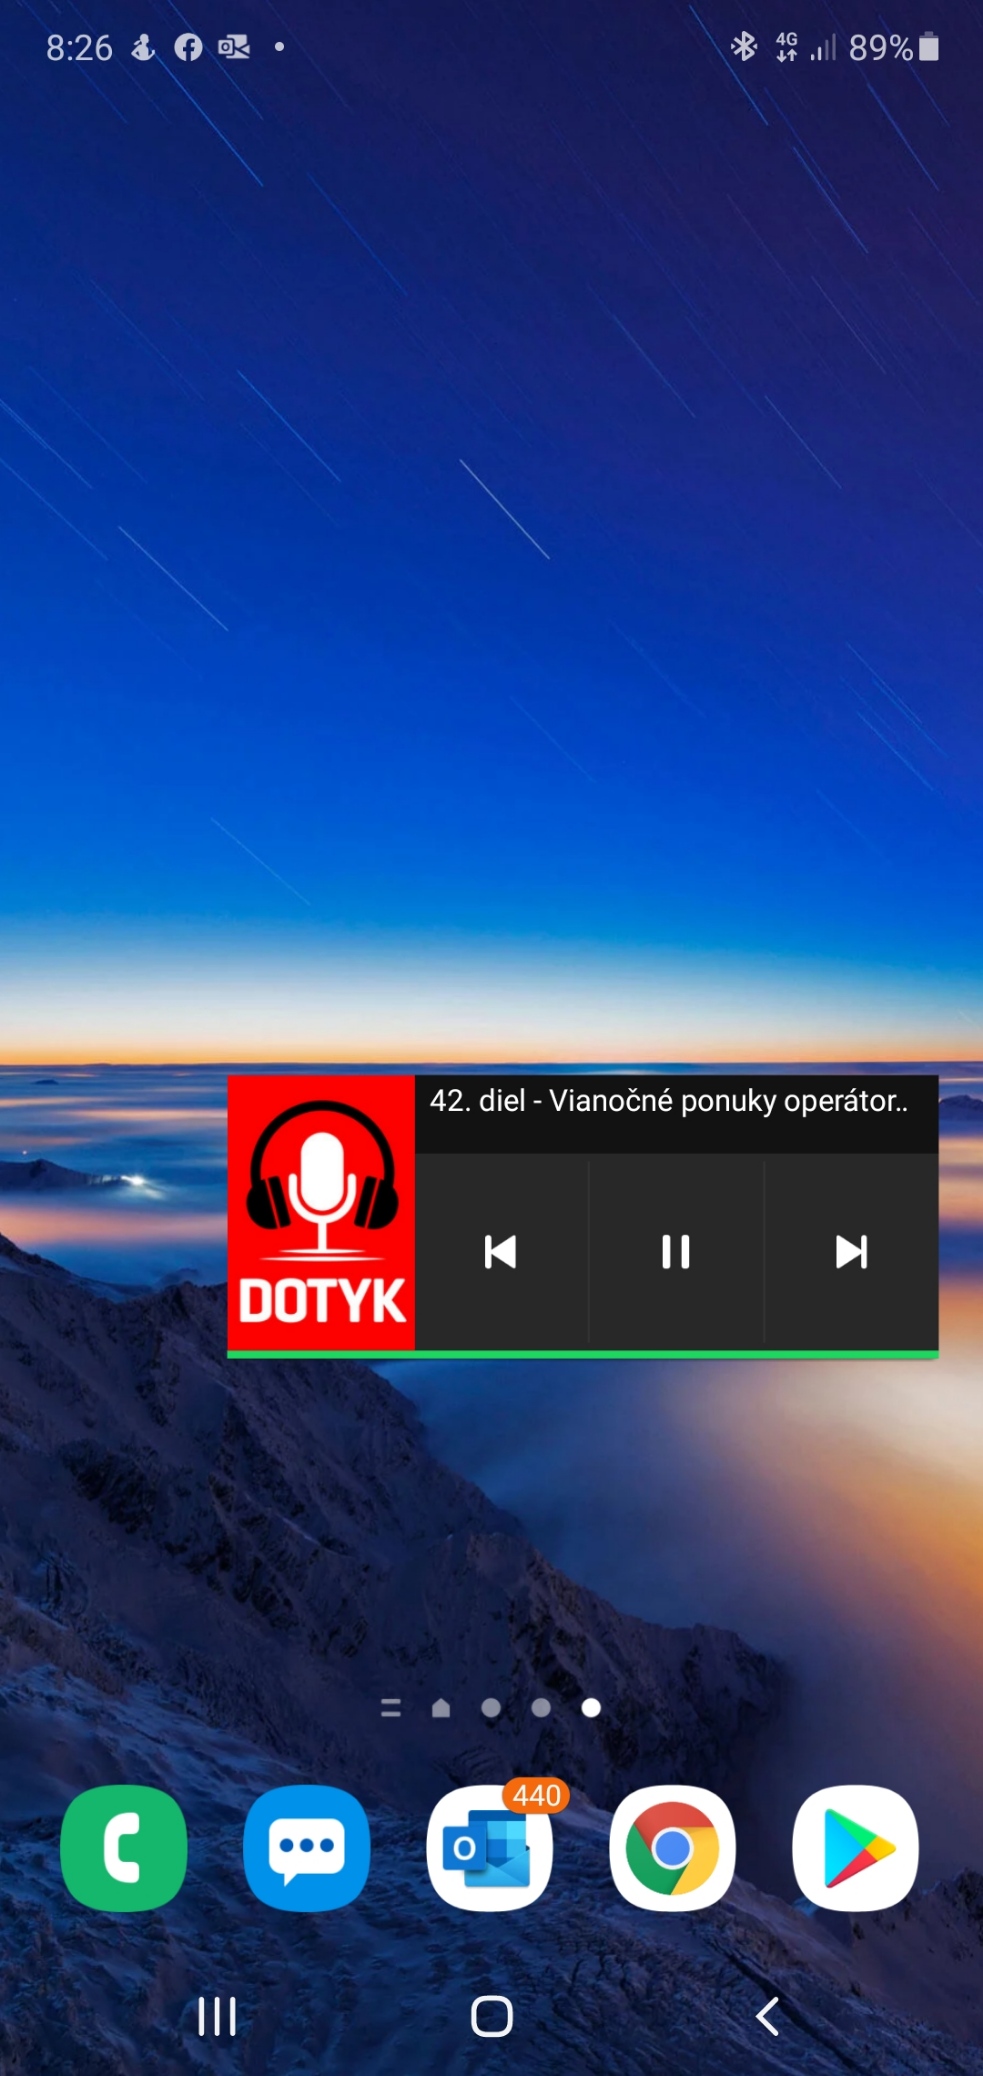983x2076 pixels.
Task: Open the blue Messages app
Action: click(306, 1847)
